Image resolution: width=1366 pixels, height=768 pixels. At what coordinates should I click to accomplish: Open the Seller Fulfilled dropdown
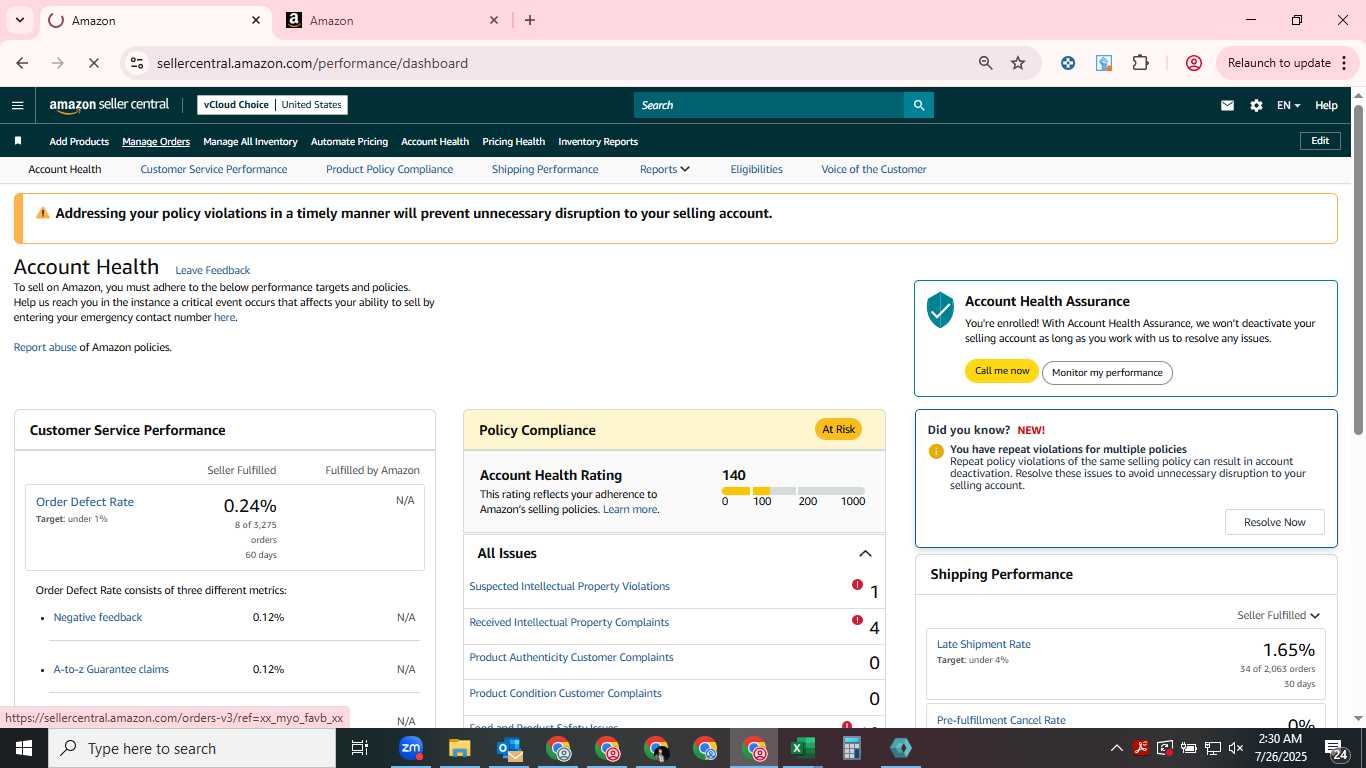(x=1278, y=615)
